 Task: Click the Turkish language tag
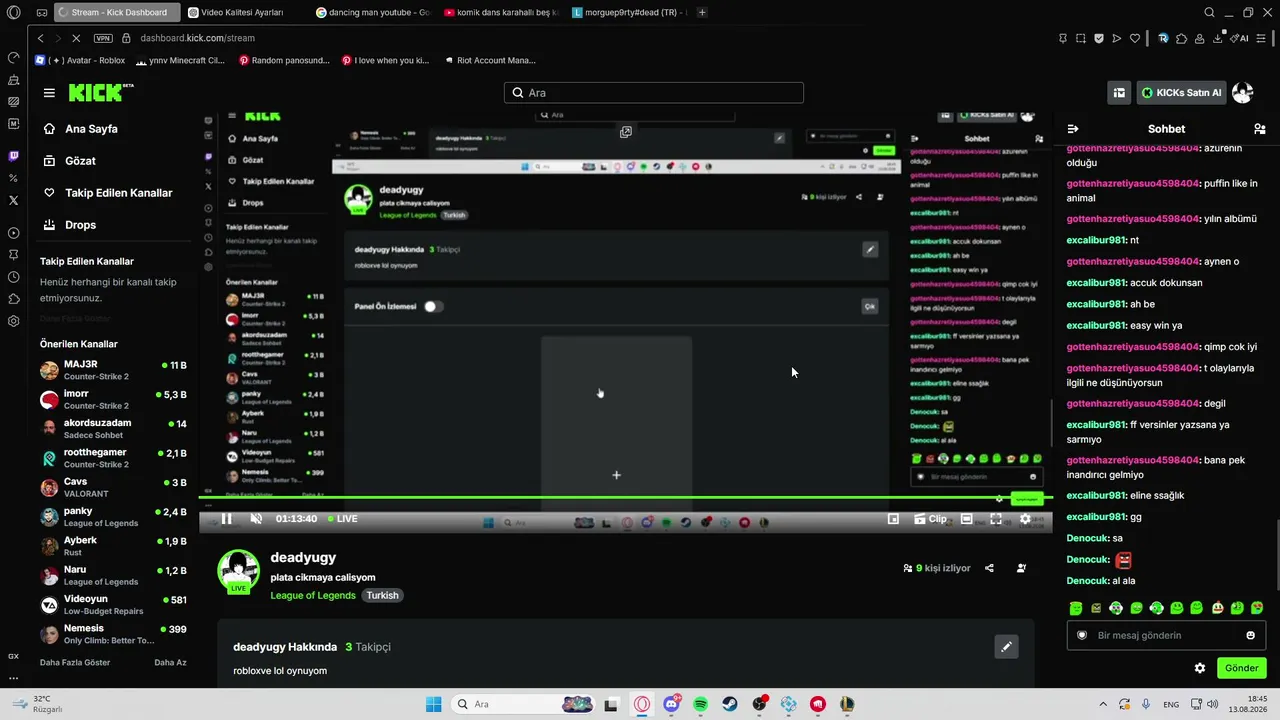pos(382,595)
